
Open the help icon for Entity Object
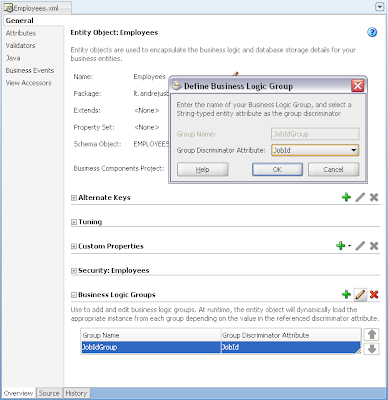coord(372,32)
